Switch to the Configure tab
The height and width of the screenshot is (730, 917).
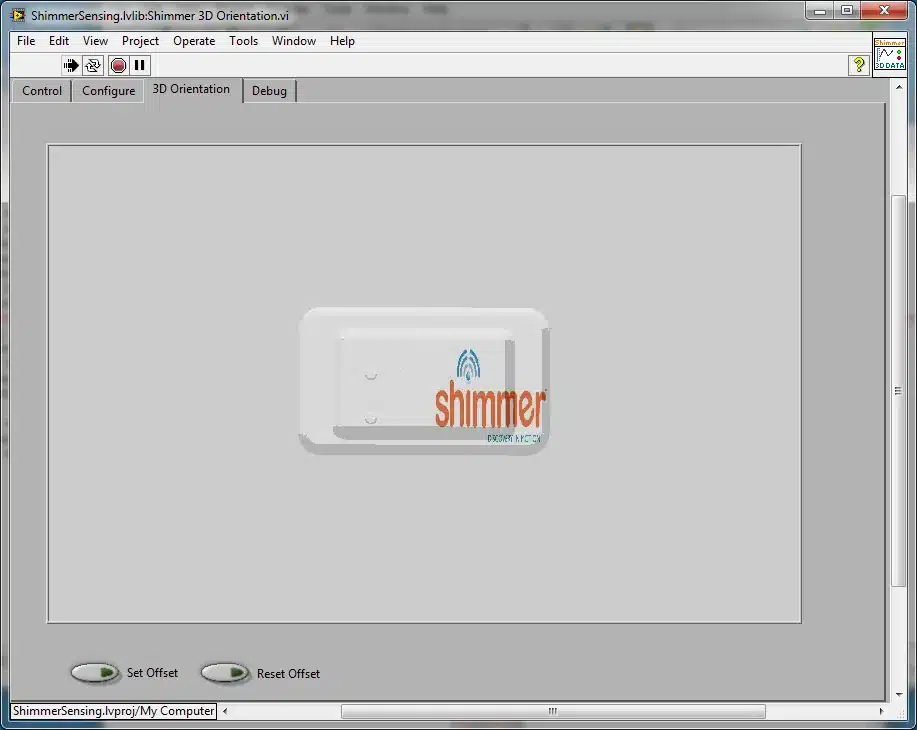108,91
